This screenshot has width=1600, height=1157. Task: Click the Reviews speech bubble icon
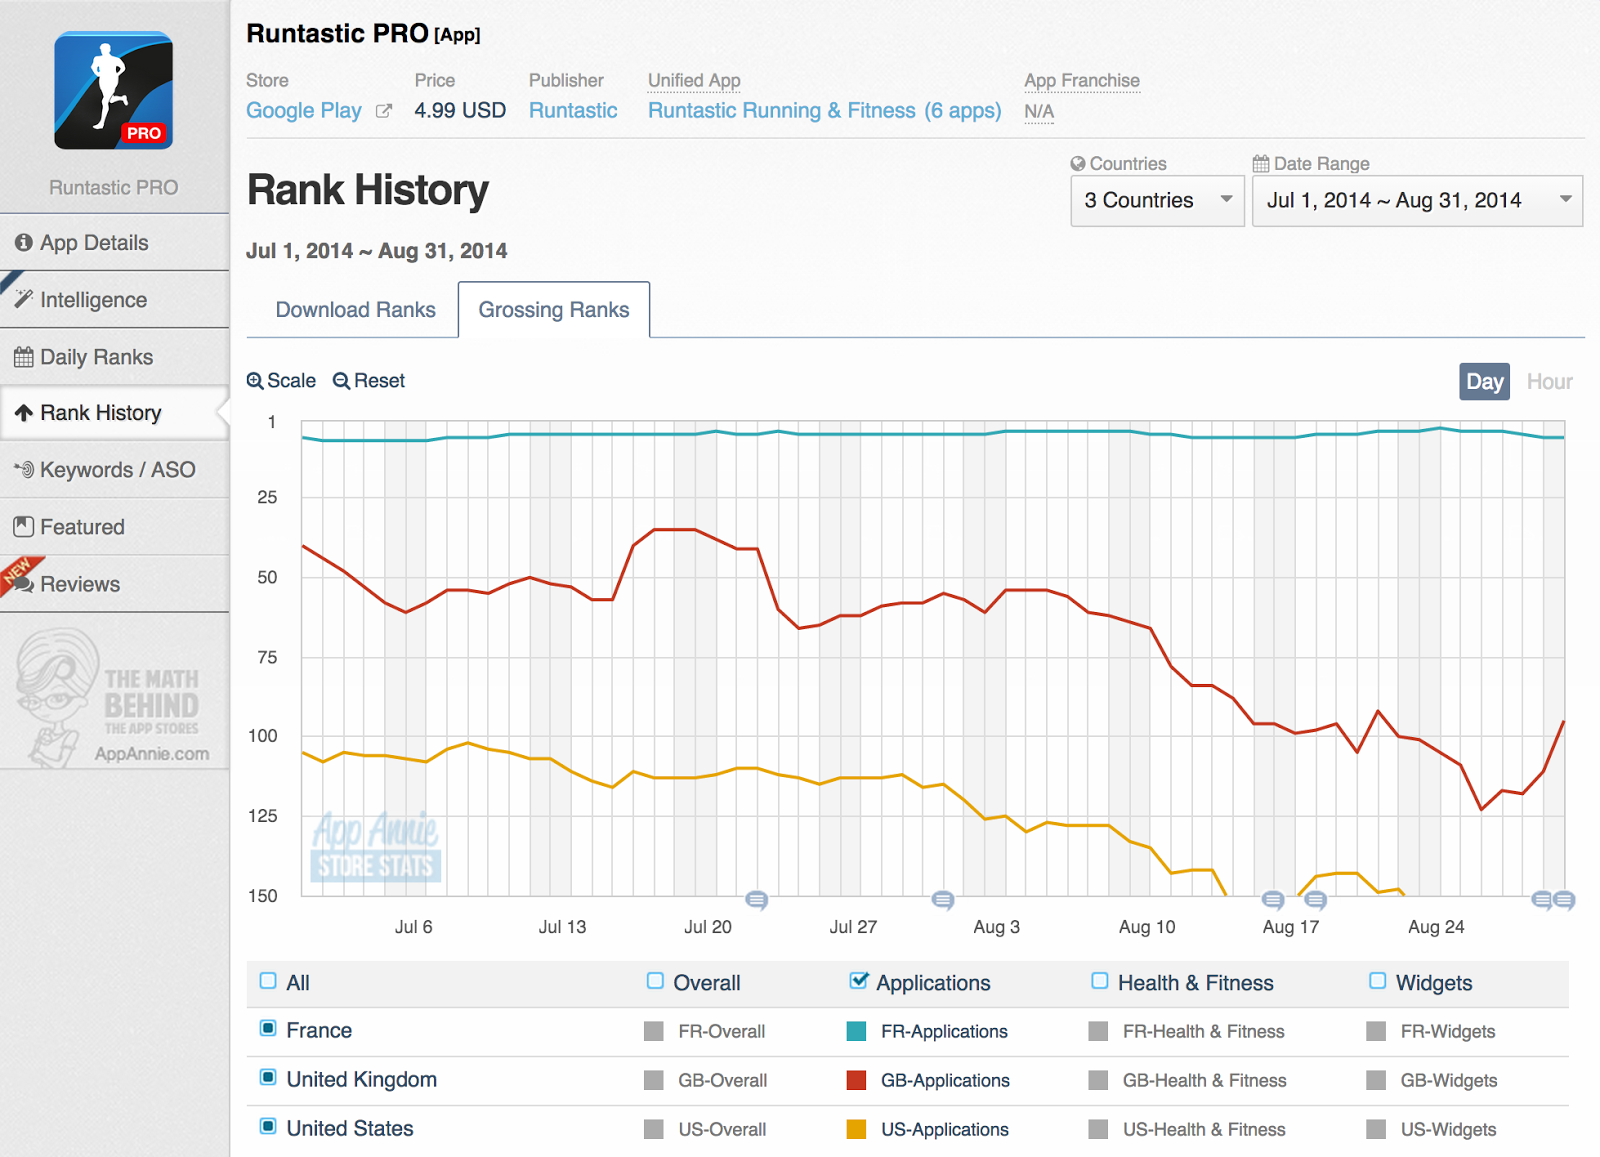click(x=24, y=584)
